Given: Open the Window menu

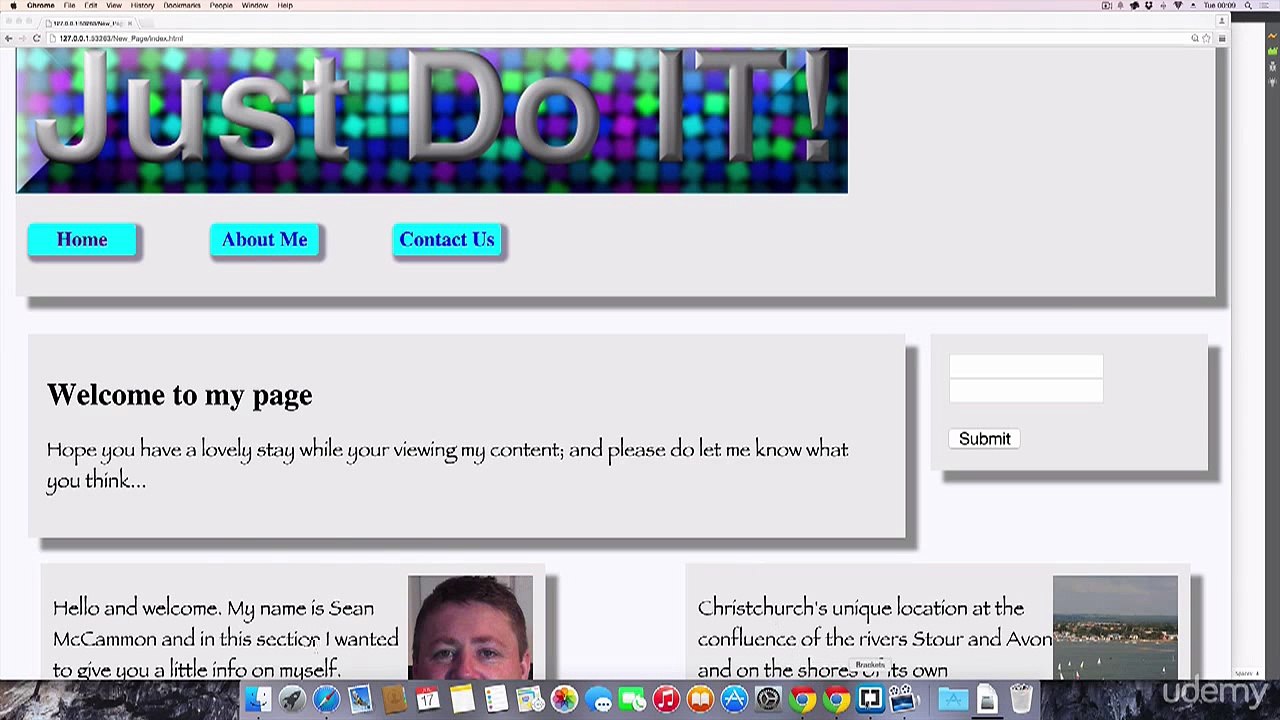Looking at the screenshot, I should pyautogui.click(x=254, y=5).
